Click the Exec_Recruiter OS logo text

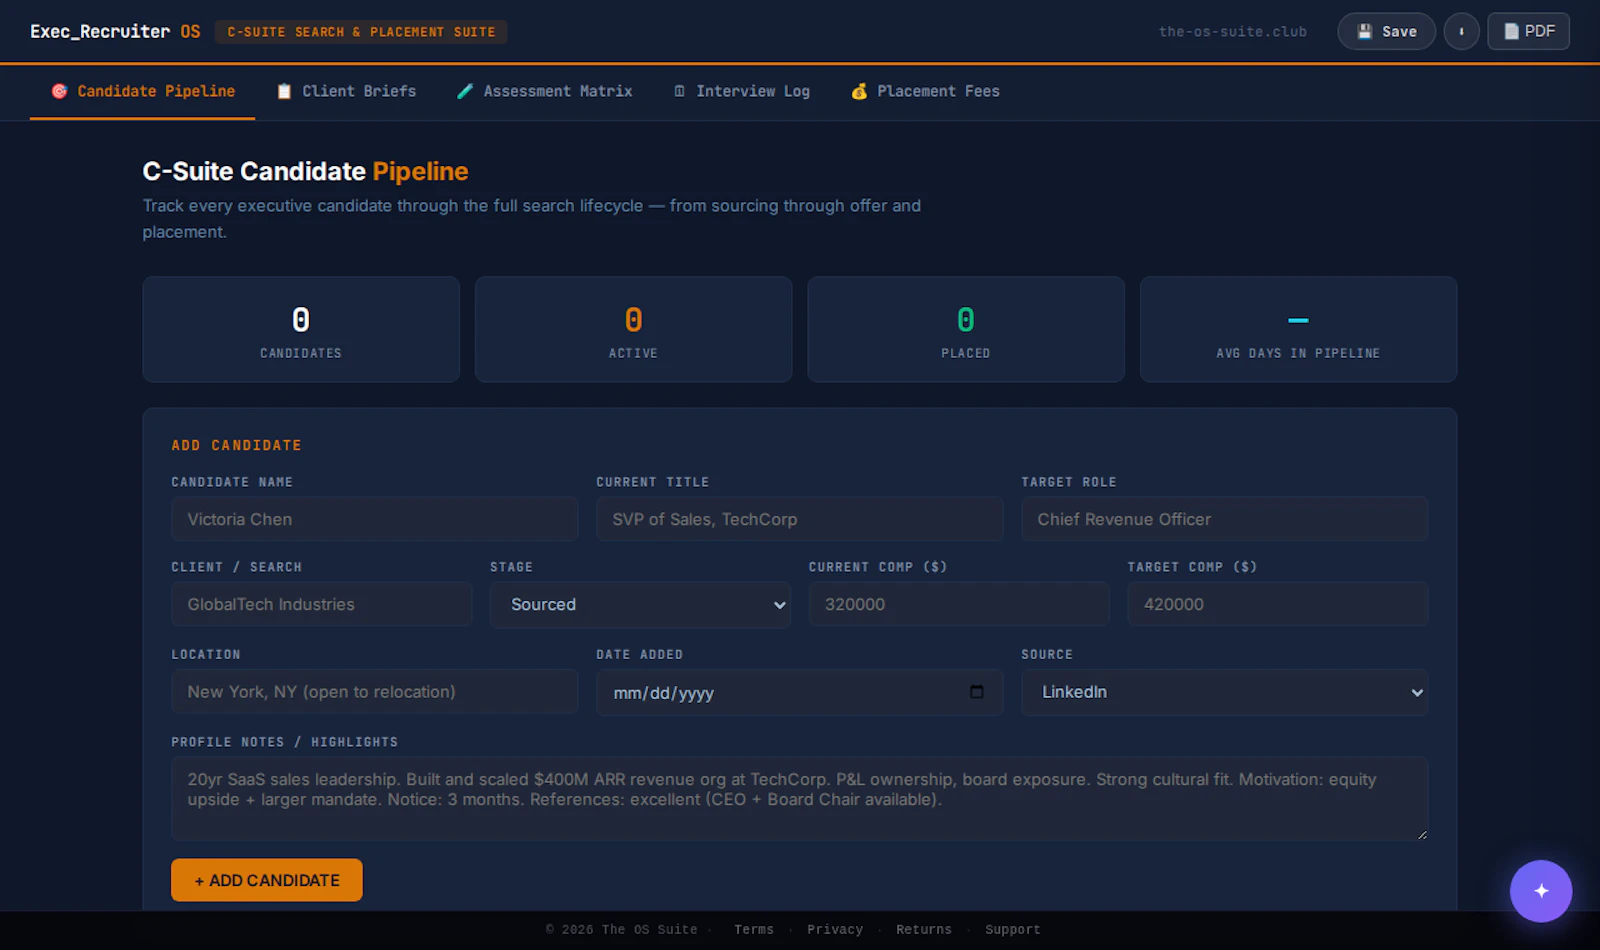click(x=115, y=32)
